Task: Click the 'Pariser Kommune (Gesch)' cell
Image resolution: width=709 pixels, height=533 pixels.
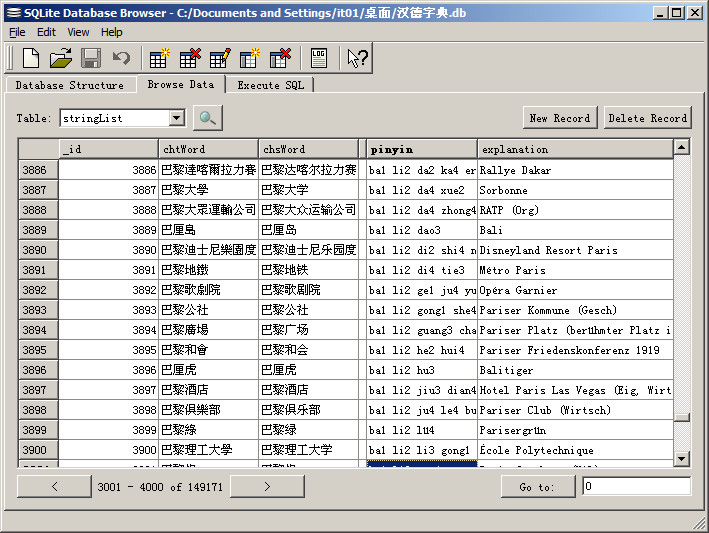Action: click(x=575, y=310)
